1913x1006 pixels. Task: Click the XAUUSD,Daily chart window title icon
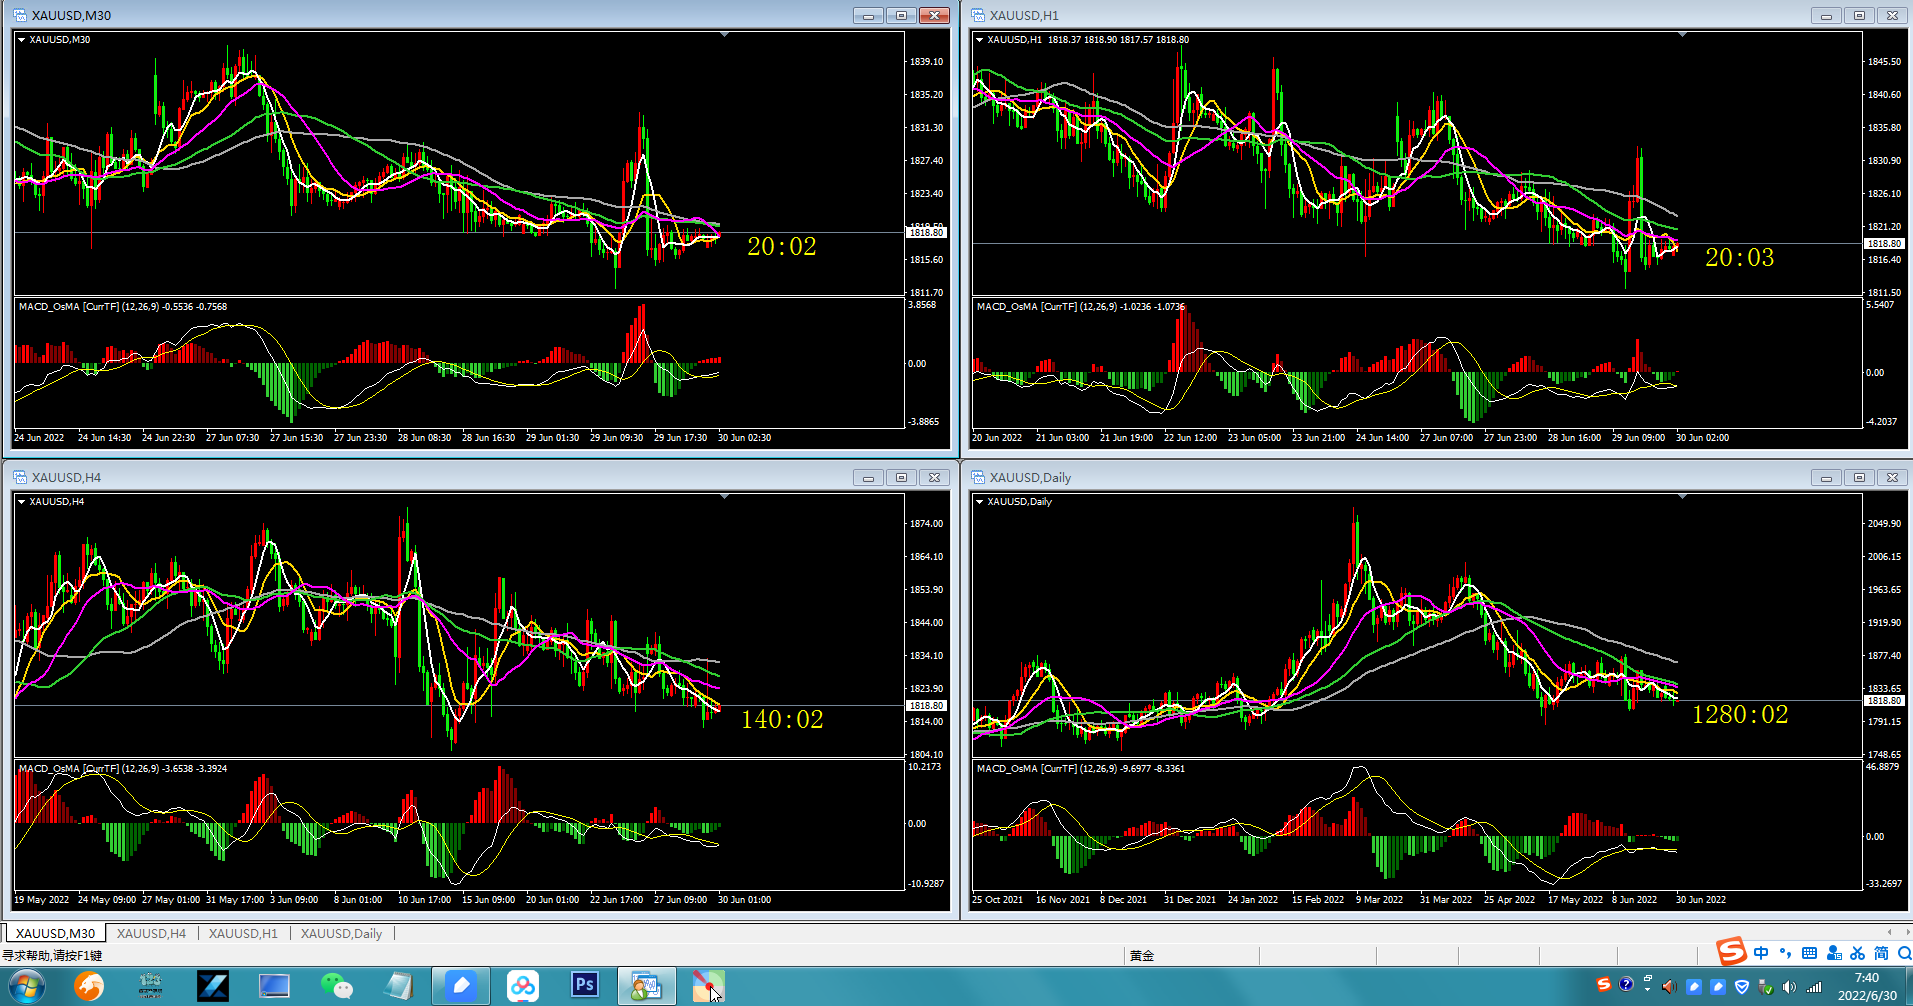(x=978, y=477)
